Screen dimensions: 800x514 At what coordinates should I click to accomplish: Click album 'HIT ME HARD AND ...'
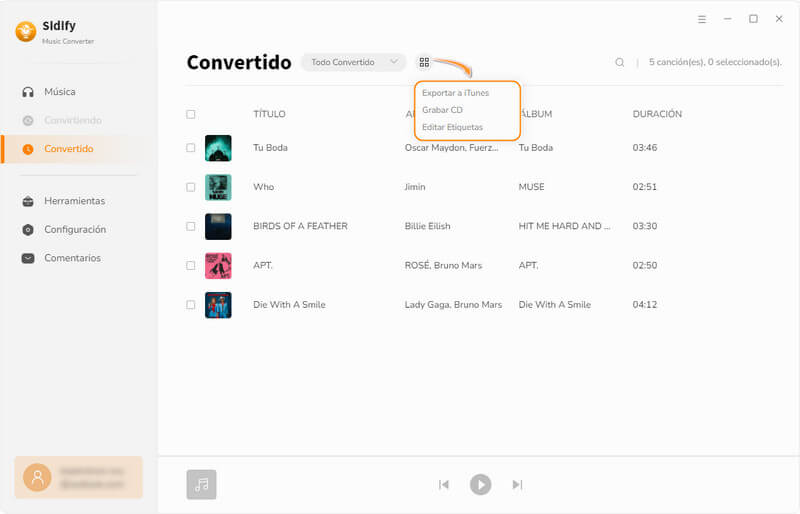click(565, 227)
